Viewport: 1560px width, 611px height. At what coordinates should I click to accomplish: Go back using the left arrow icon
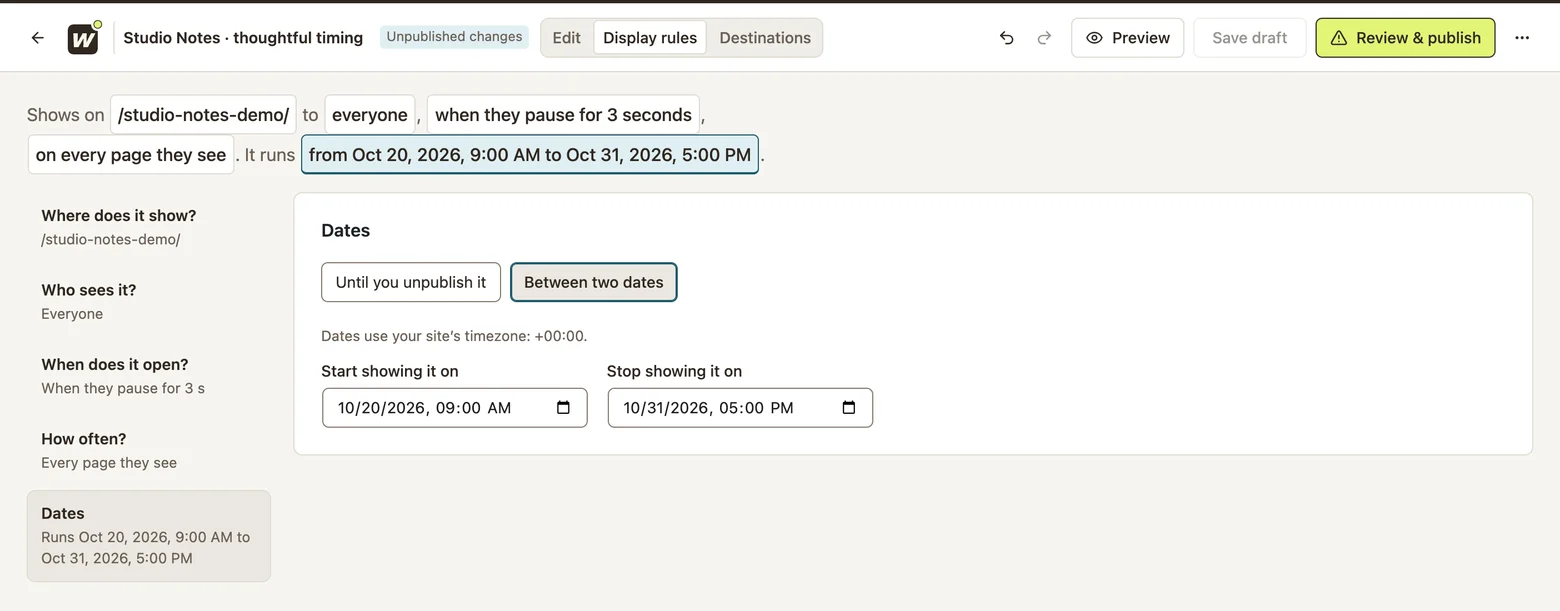pos(37,38)
